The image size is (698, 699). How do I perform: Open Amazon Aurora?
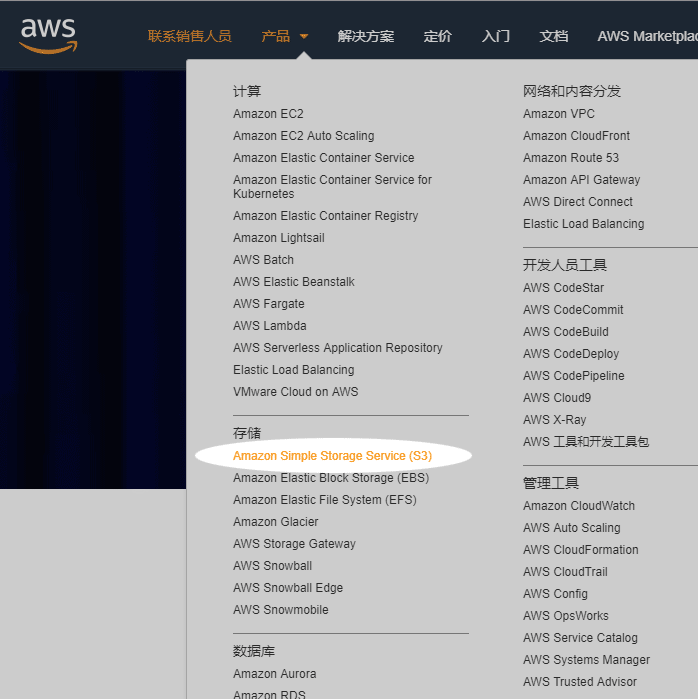tap(275, 674)
